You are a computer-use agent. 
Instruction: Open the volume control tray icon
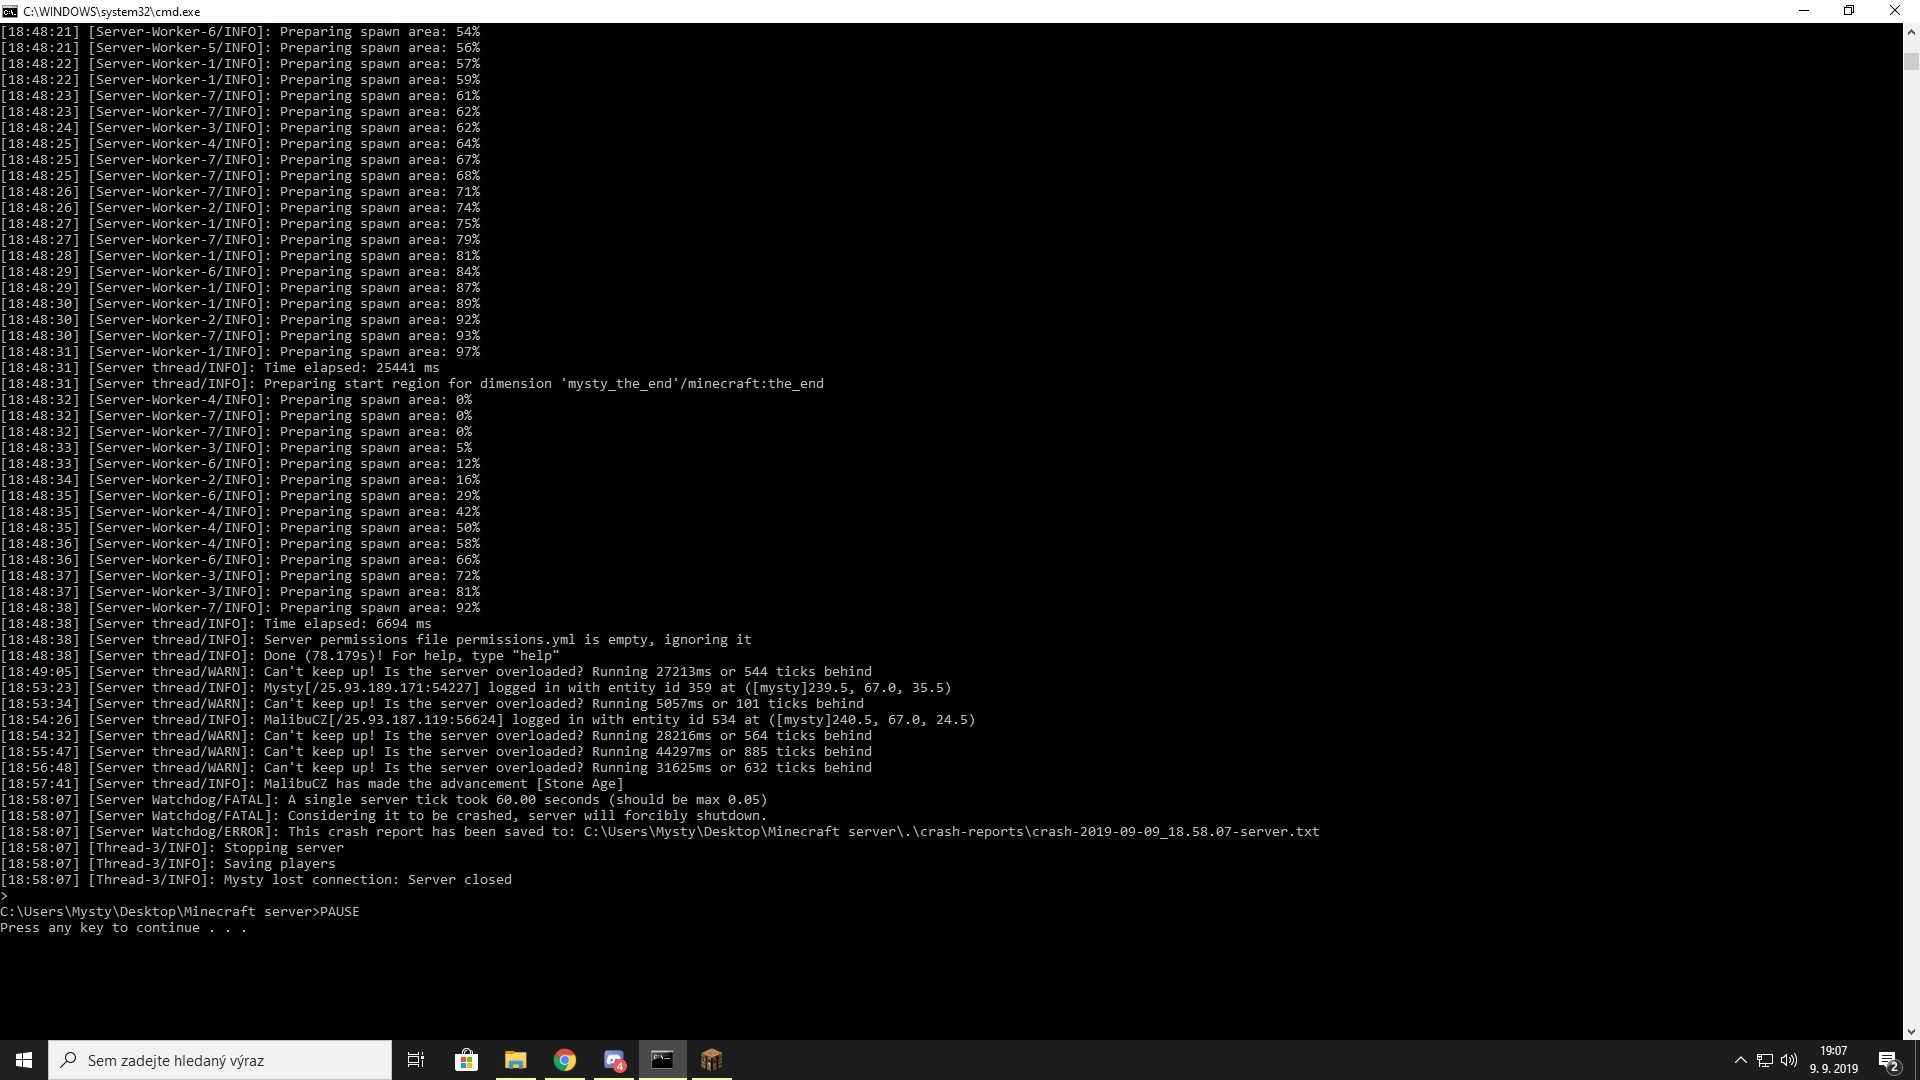[x=1789, y=1060]
